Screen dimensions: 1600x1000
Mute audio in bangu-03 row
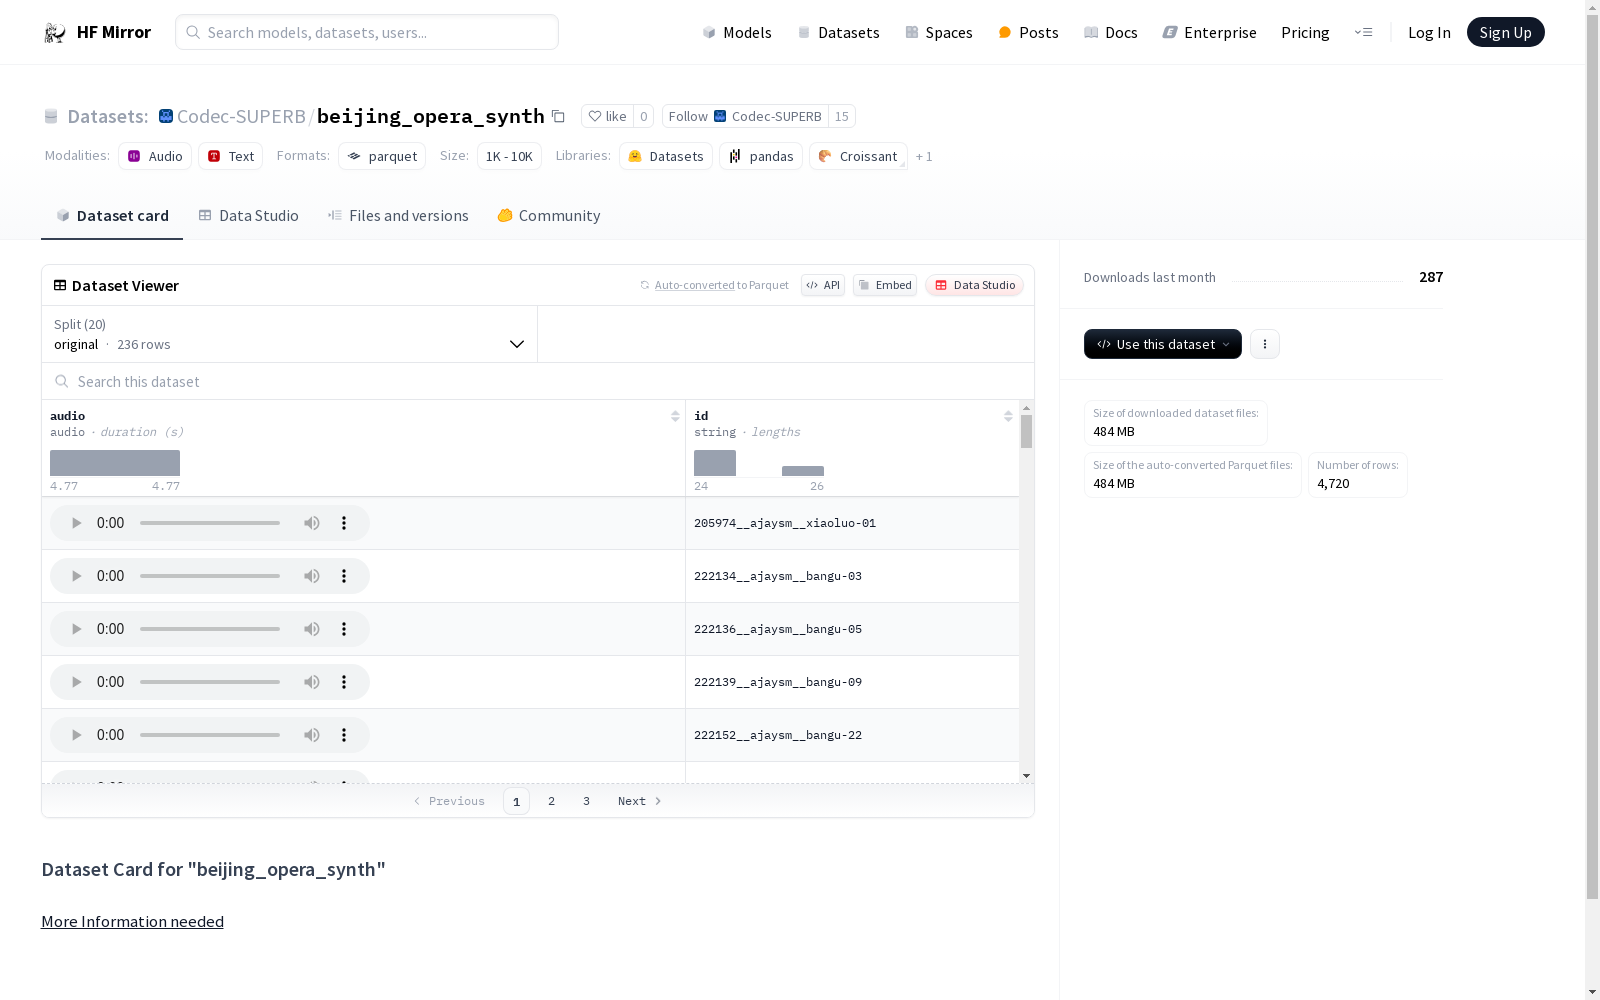tap(312, 576)
